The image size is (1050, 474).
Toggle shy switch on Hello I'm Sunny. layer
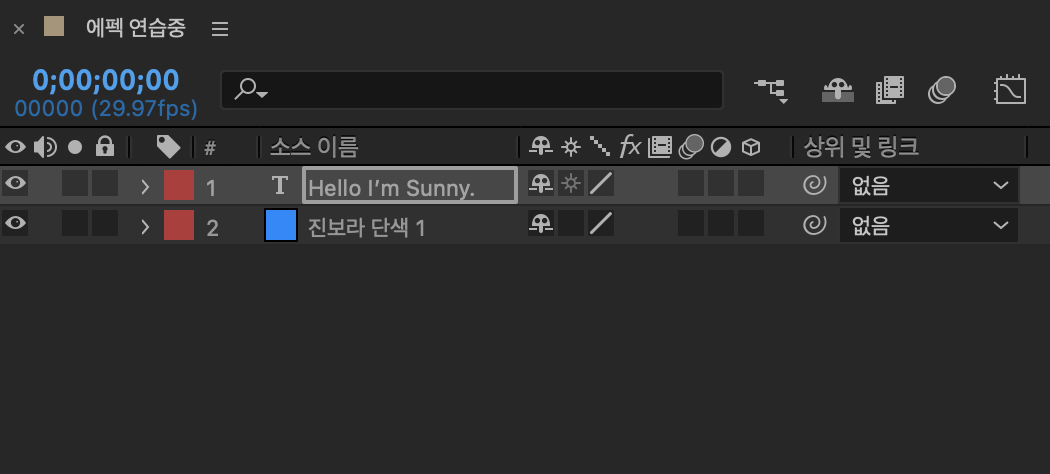tap(540, 183)
